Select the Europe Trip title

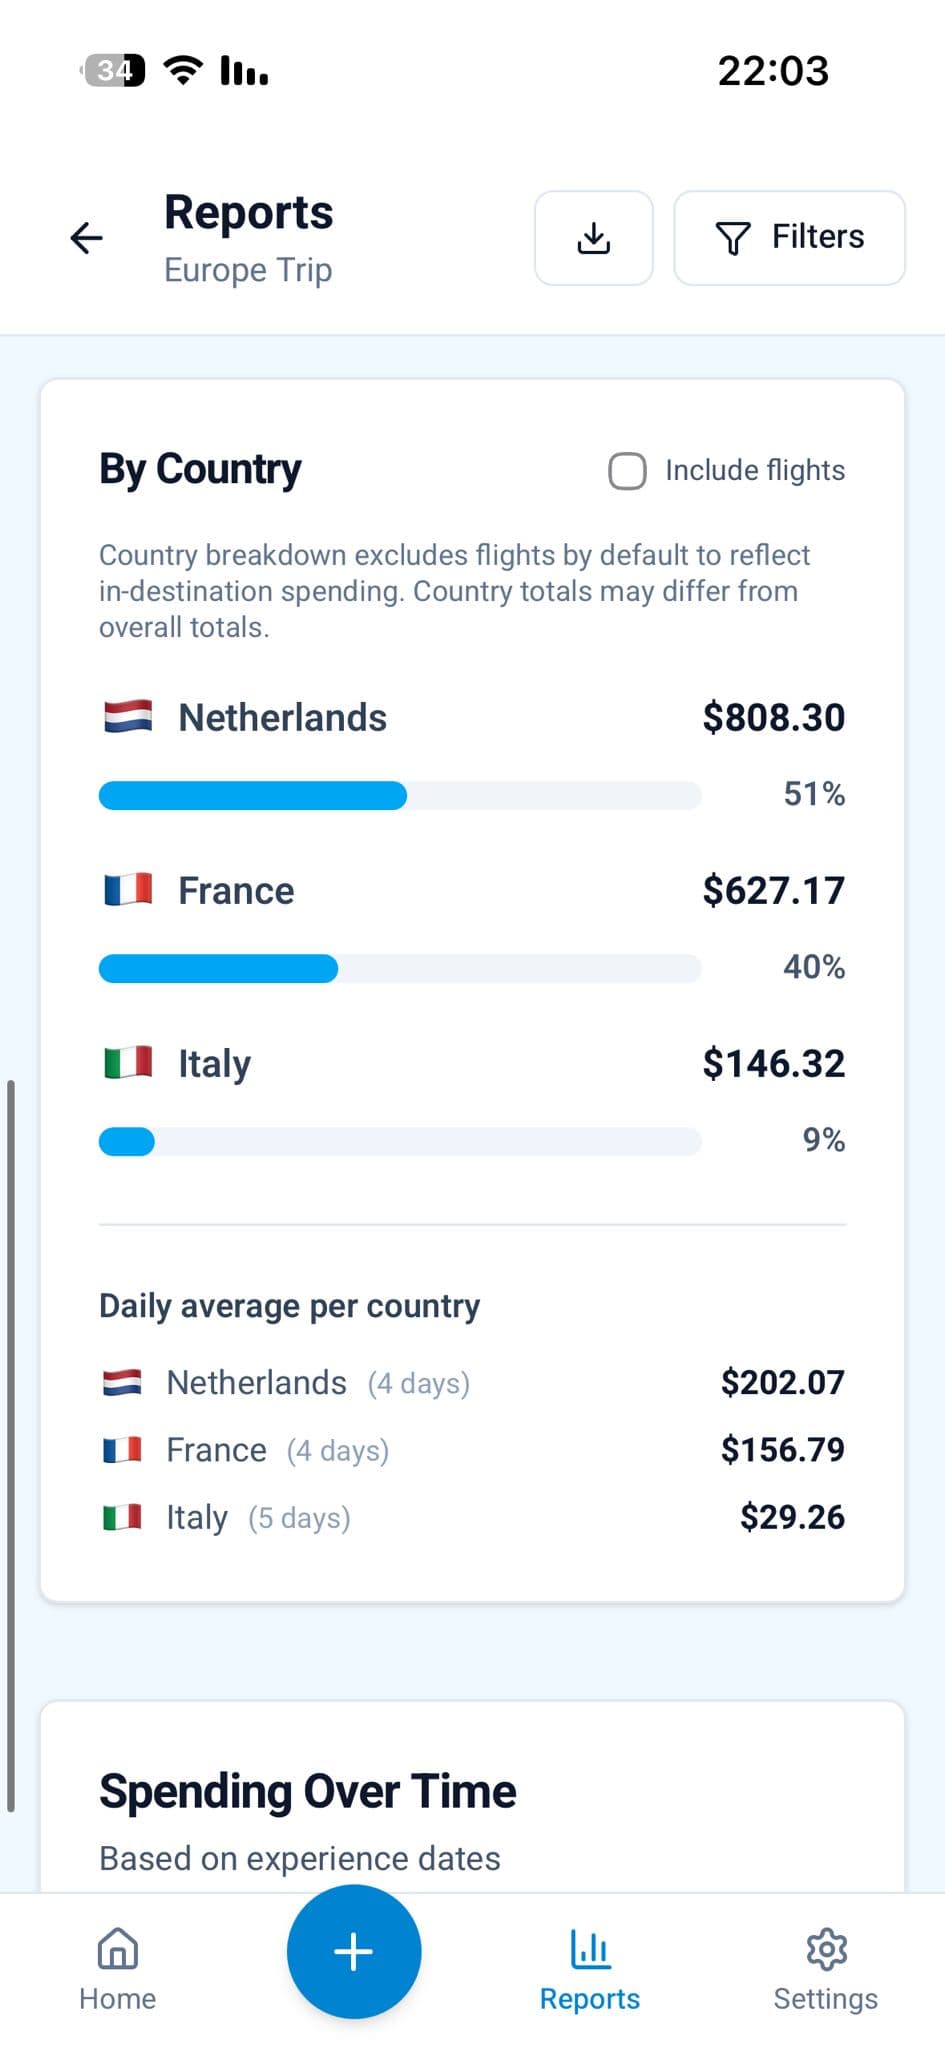(247, 269)
